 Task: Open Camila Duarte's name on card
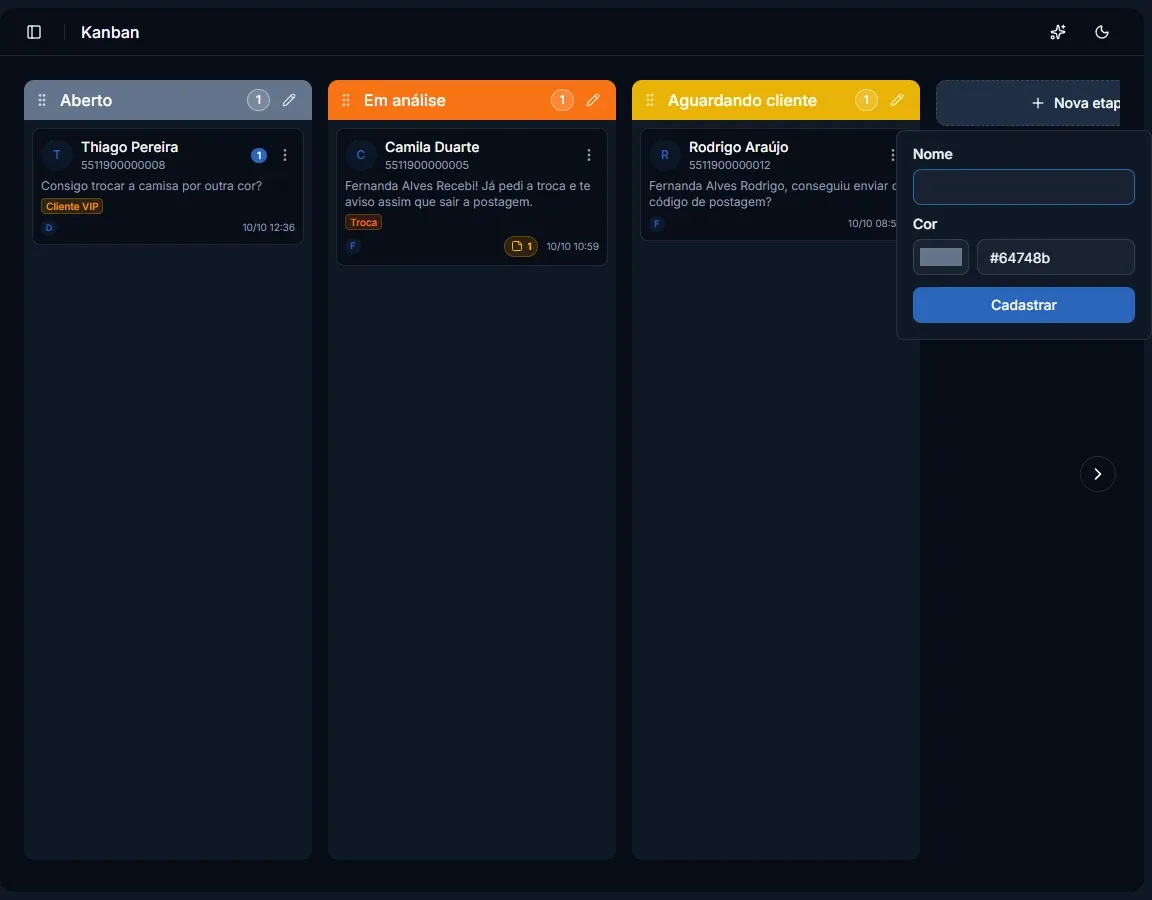(x=432, y=147)
